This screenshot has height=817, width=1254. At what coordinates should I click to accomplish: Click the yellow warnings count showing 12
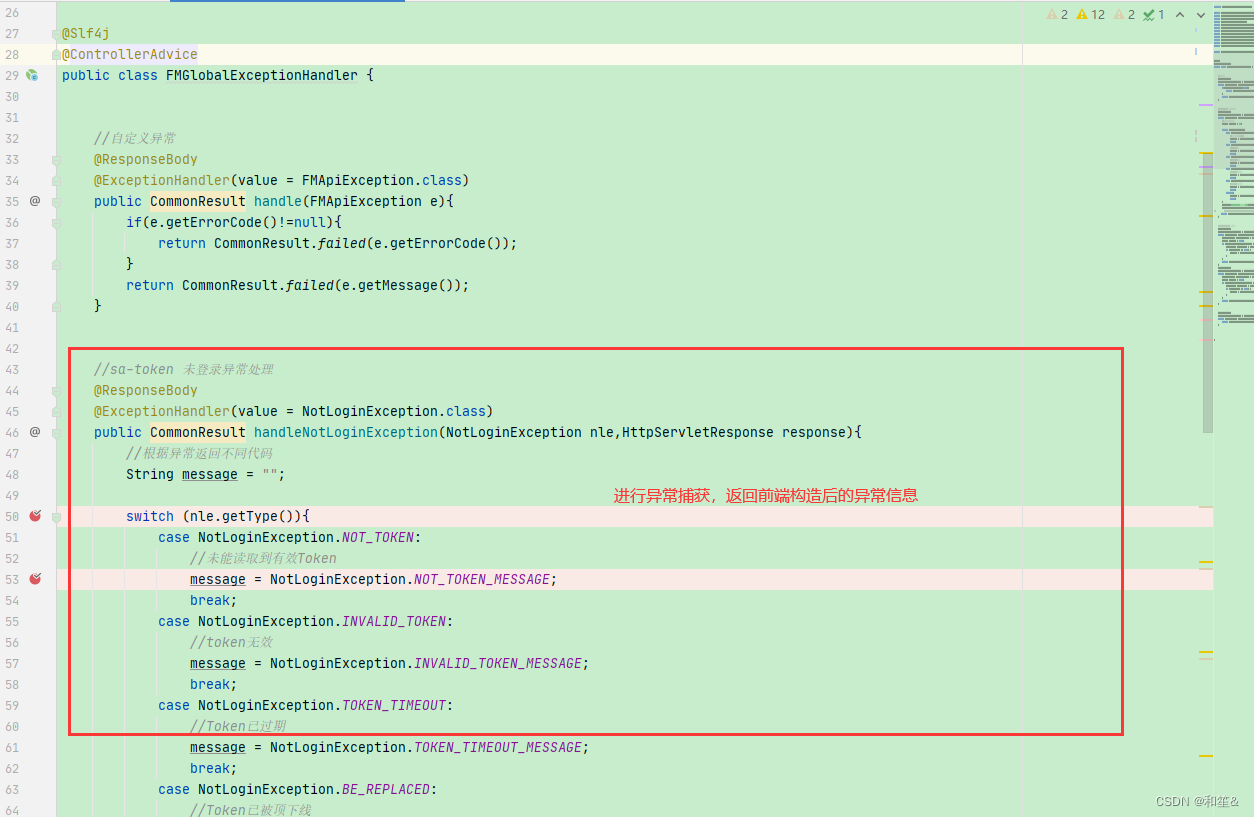click(1089, 14)
